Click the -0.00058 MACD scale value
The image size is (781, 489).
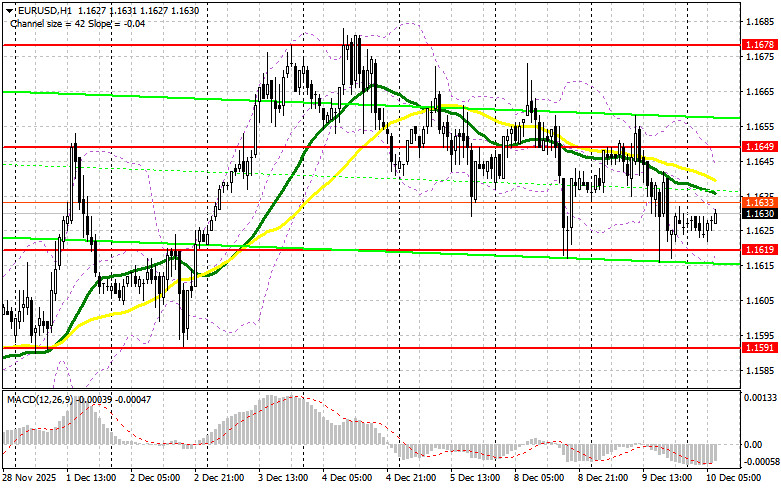click(x=760, y=462)
